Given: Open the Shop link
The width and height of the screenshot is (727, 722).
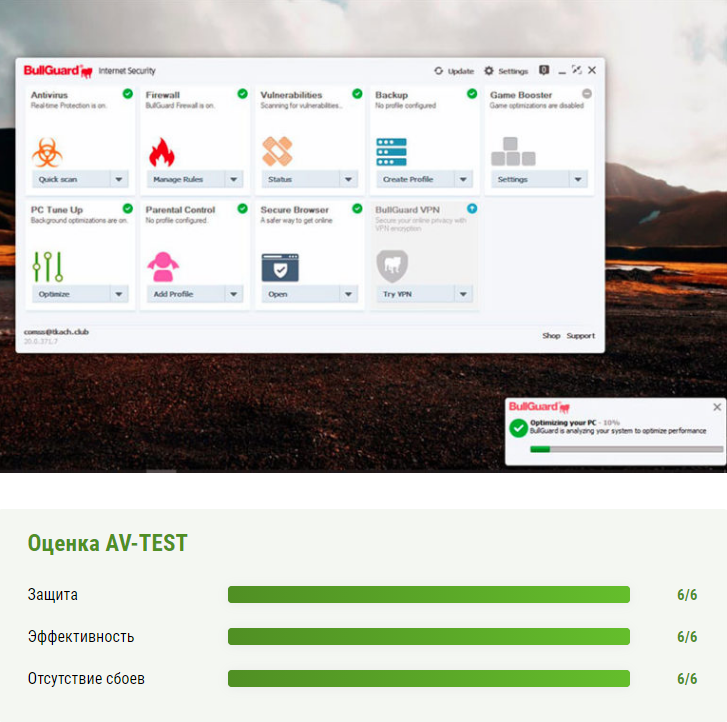Looking at the screenshot, I should click(x=551, y=336).
